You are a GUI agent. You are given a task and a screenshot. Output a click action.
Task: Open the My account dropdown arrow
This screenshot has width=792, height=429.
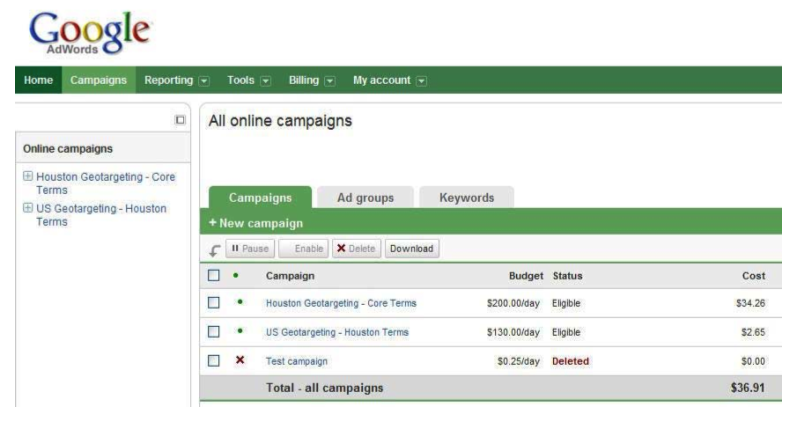pyautogui.click(x=422, y=81)
